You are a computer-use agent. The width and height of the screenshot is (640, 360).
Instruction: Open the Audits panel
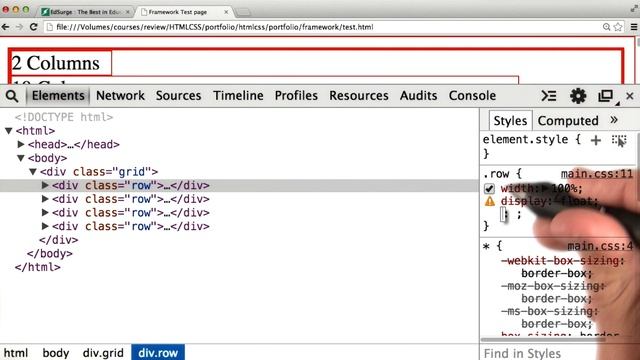tap(418, 96)
